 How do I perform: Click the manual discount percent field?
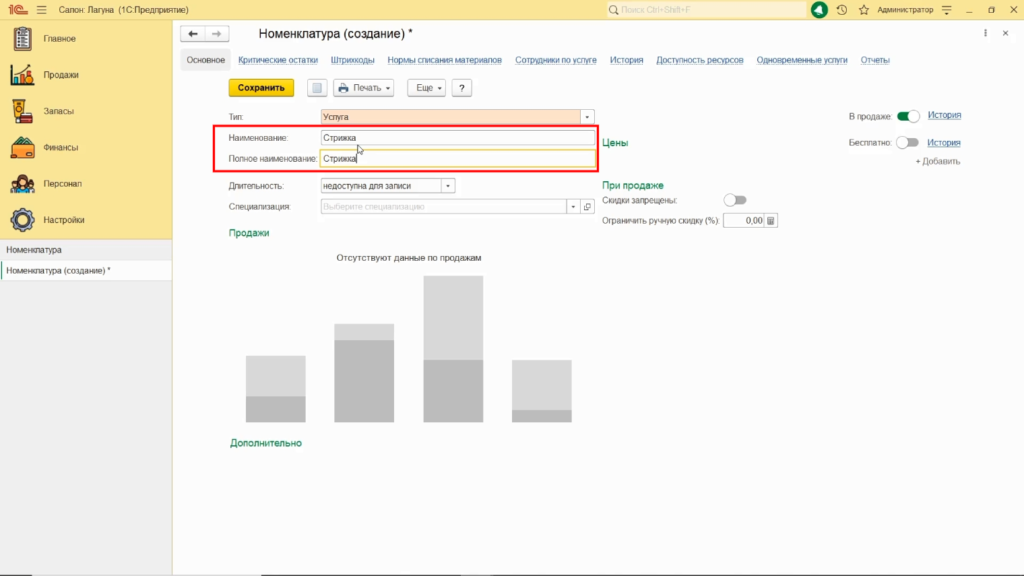[744, 221]
